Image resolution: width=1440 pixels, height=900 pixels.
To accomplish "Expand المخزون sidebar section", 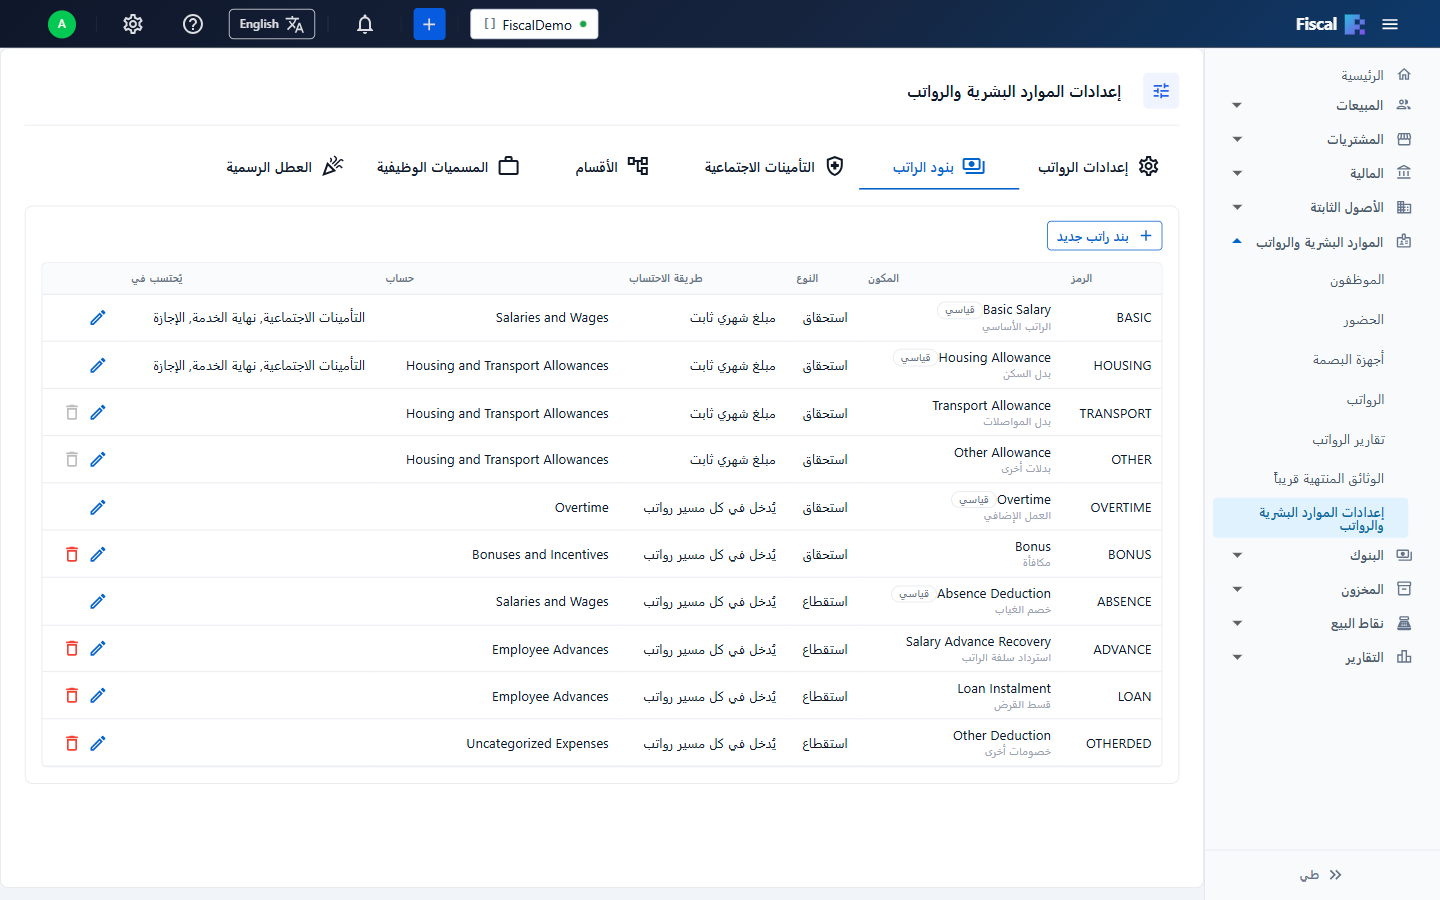I will click(1322, 590).
